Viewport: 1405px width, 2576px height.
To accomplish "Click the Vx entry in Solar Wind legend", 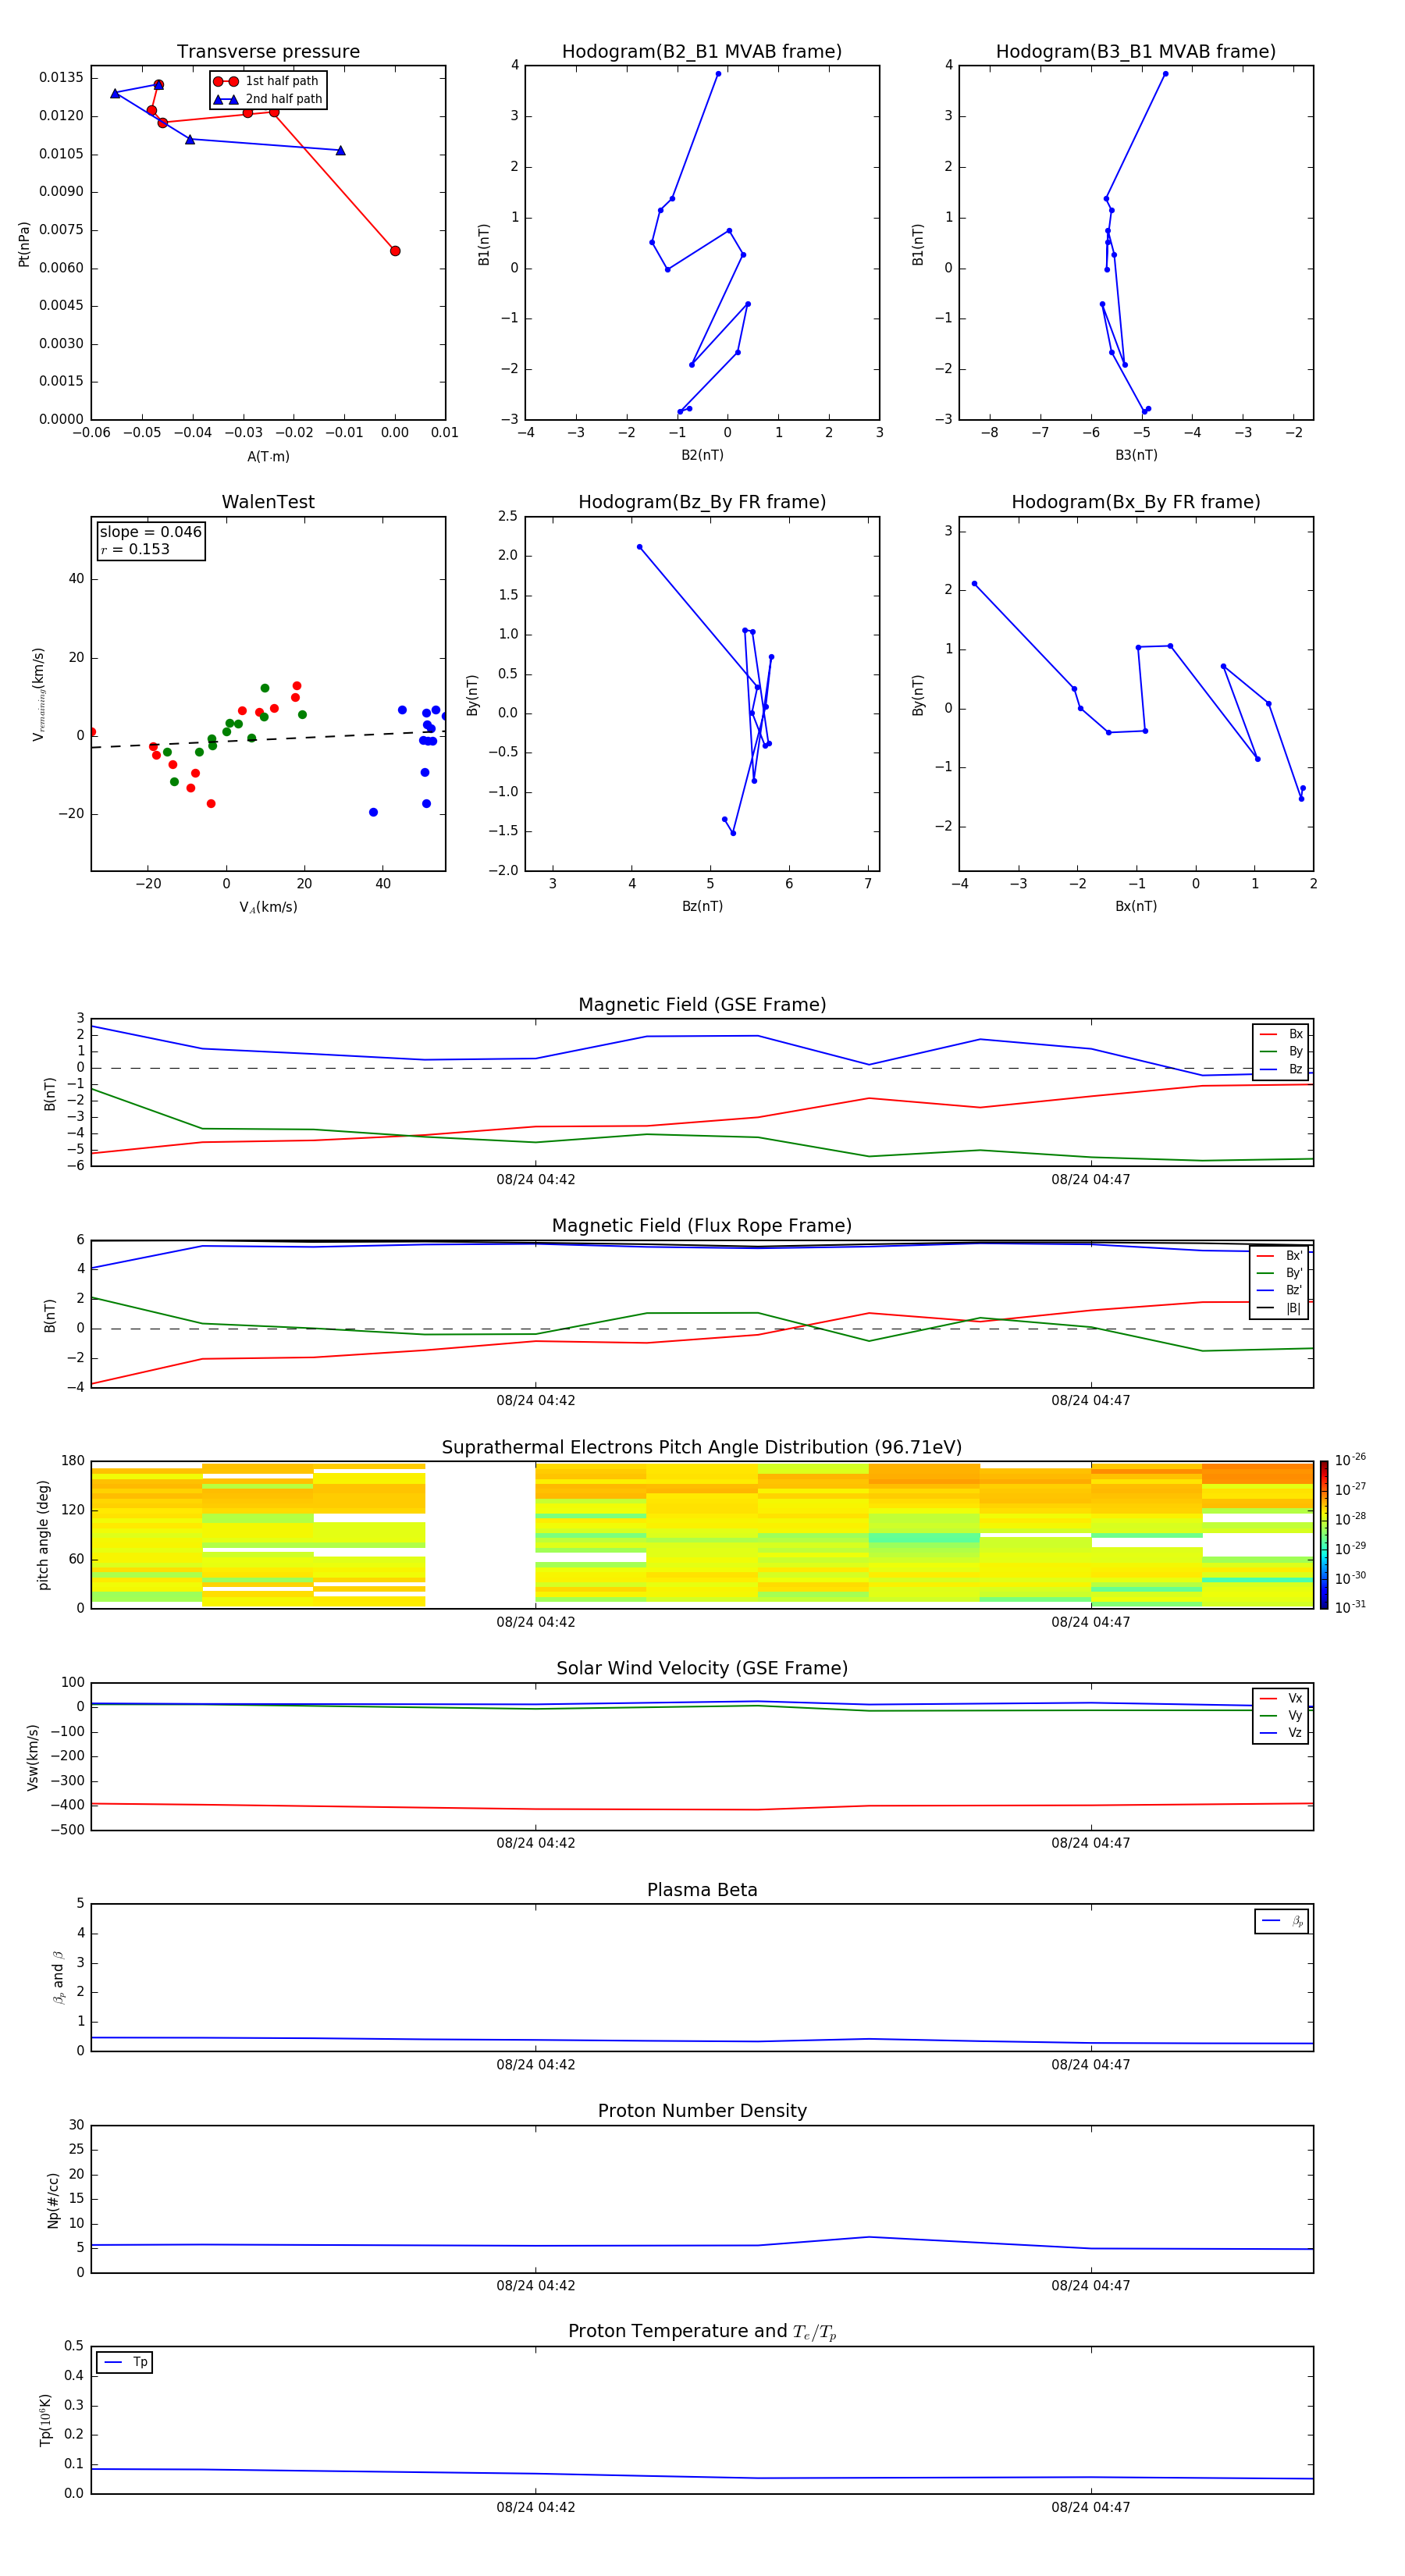I will [x=1281, y=1698].
